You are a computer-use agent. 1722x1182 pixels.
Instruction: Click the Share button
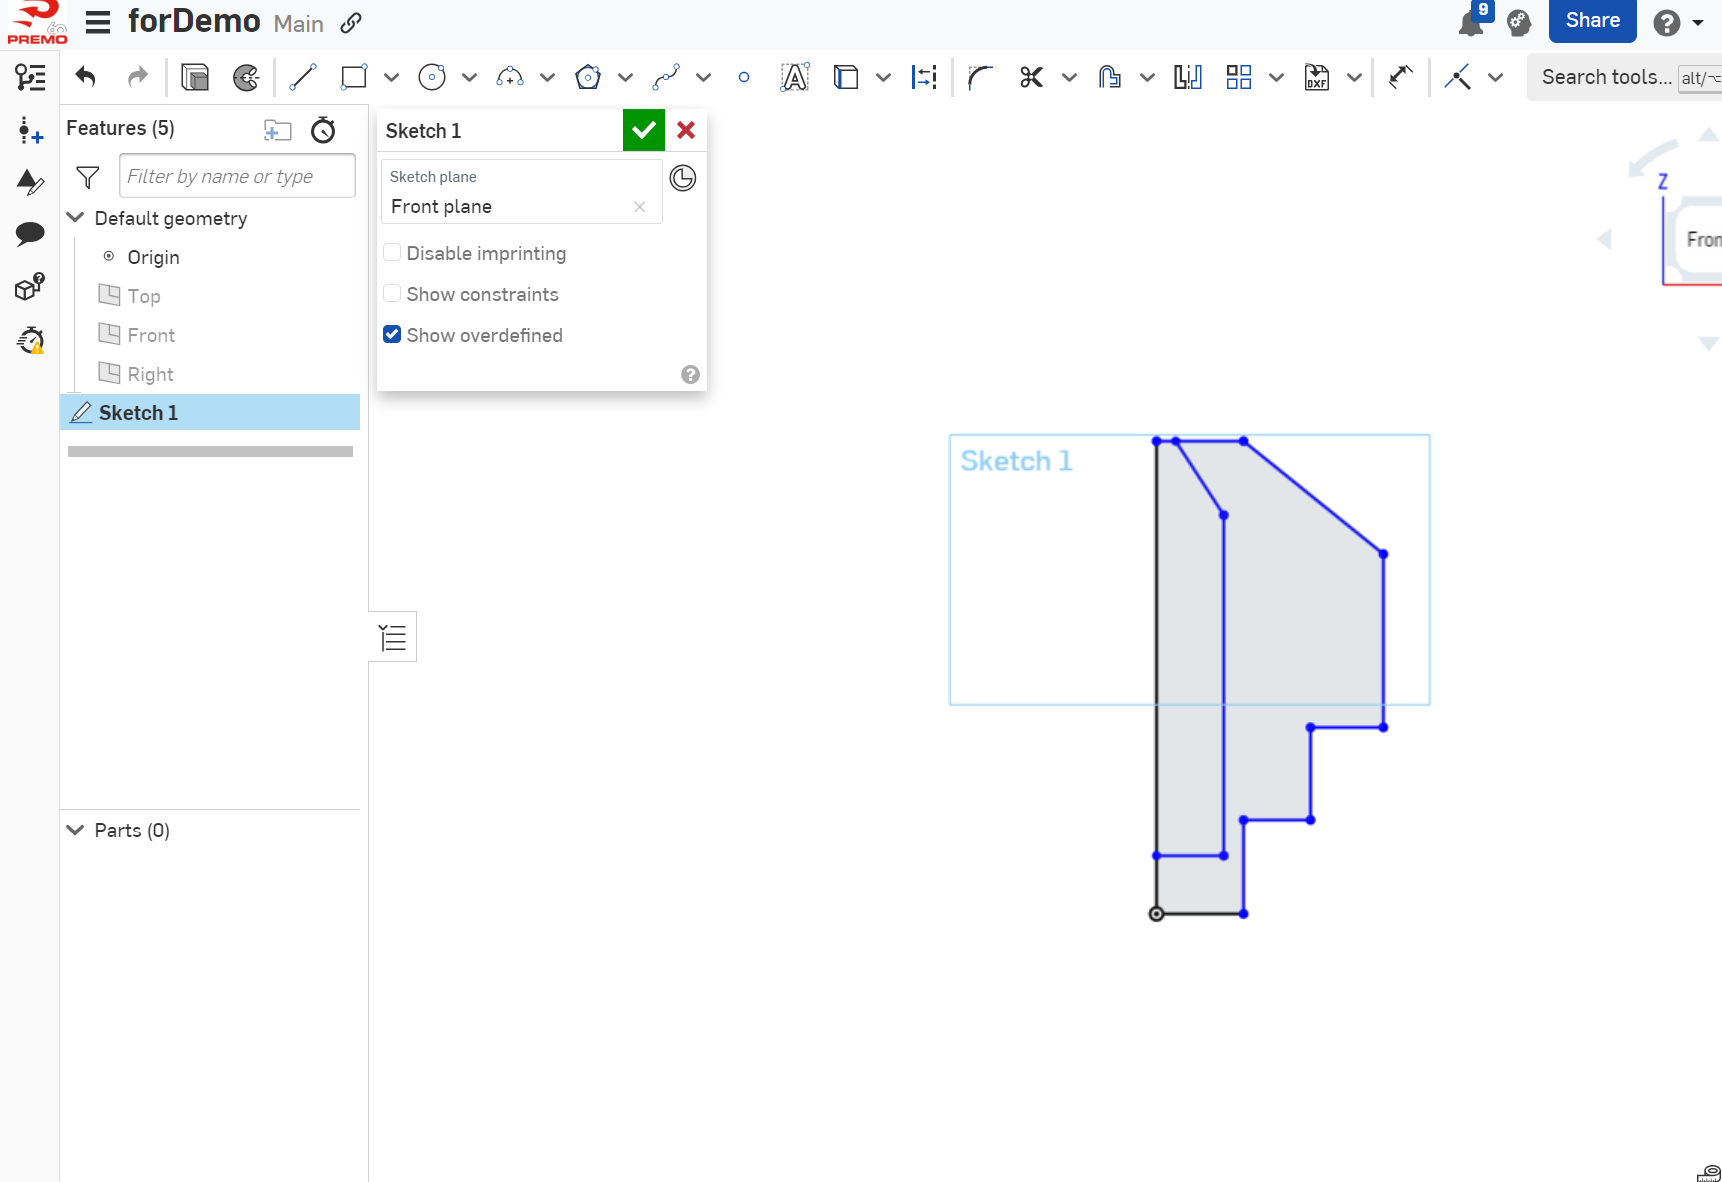point(1592,21)
